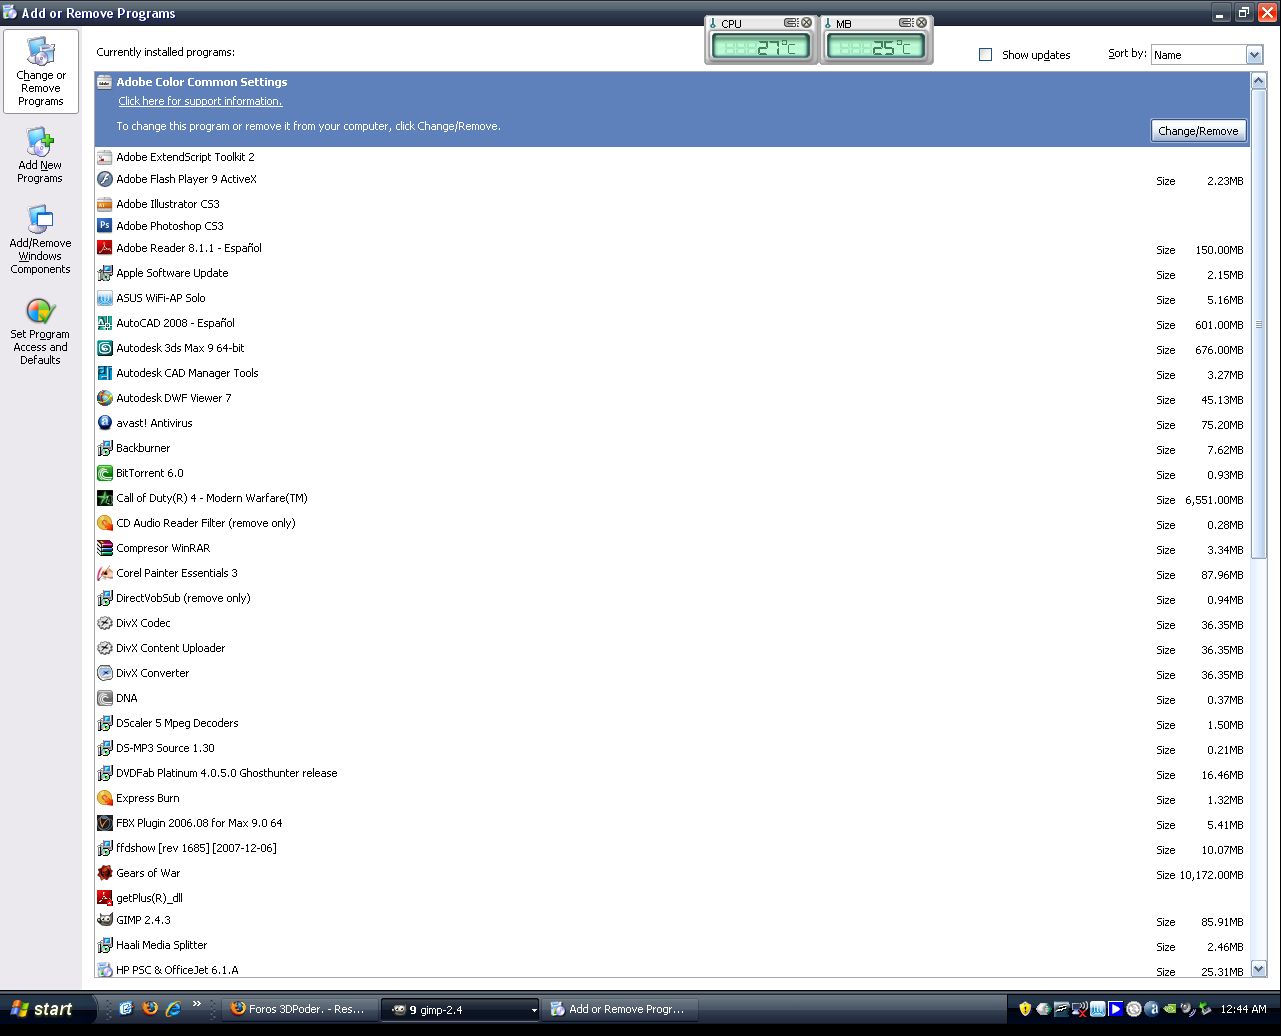Select DScaler 5 Mpeg Decoders entry
Image resolution: width=1281 pixels, height=1036 pixels.
coord(672,723)
